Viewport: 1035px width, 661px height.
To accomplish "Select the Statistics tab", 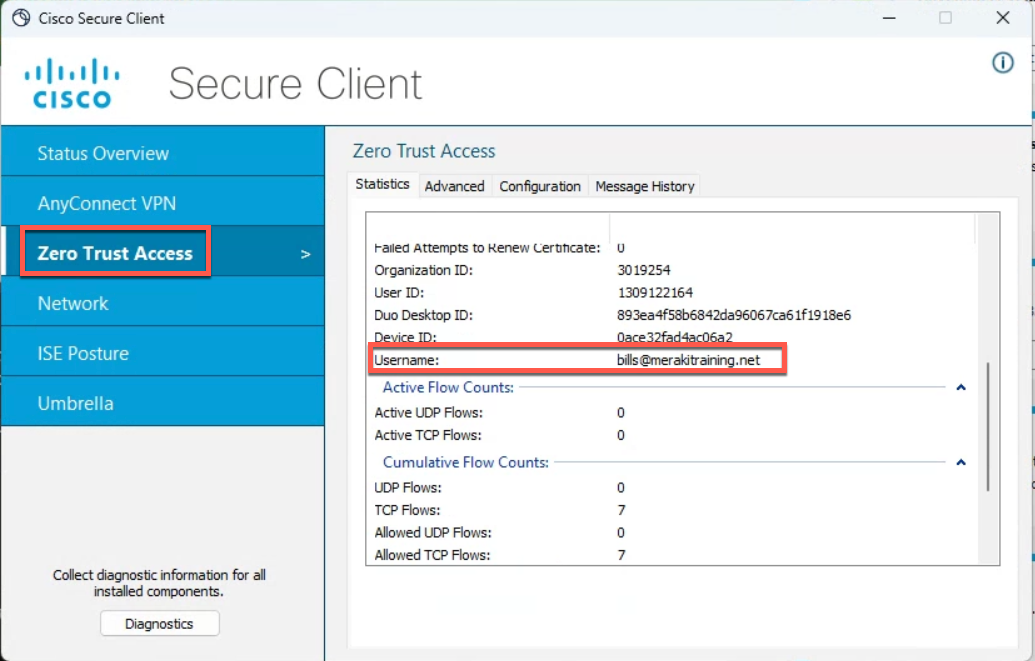I will click(x=381, y=184).
